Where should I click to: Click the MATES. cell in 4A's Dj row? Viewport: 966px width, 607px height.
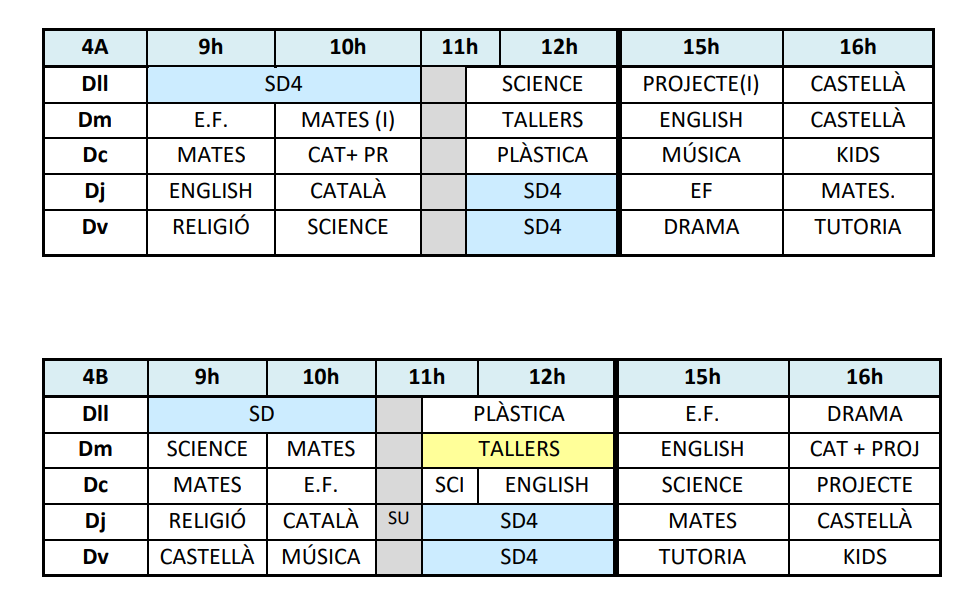[x=858, y=191]
